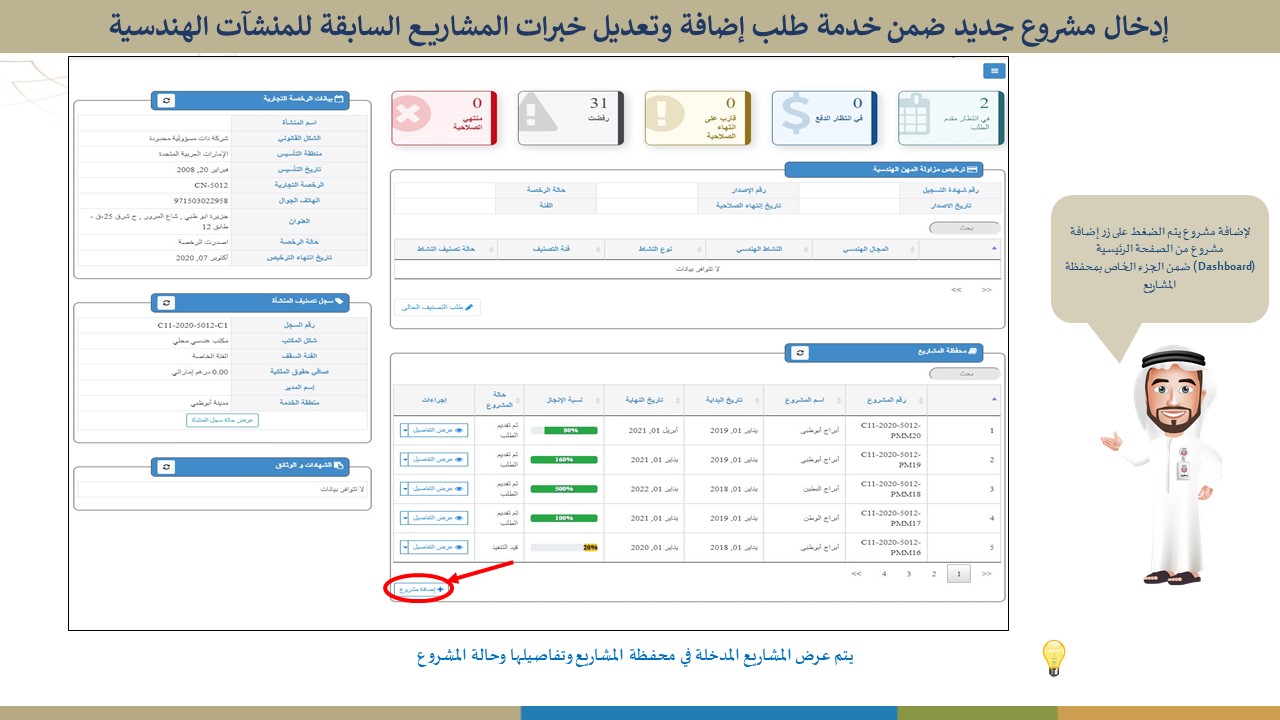Refresh the certificates and documents panel
The image size is (1280, 720).
166,466
